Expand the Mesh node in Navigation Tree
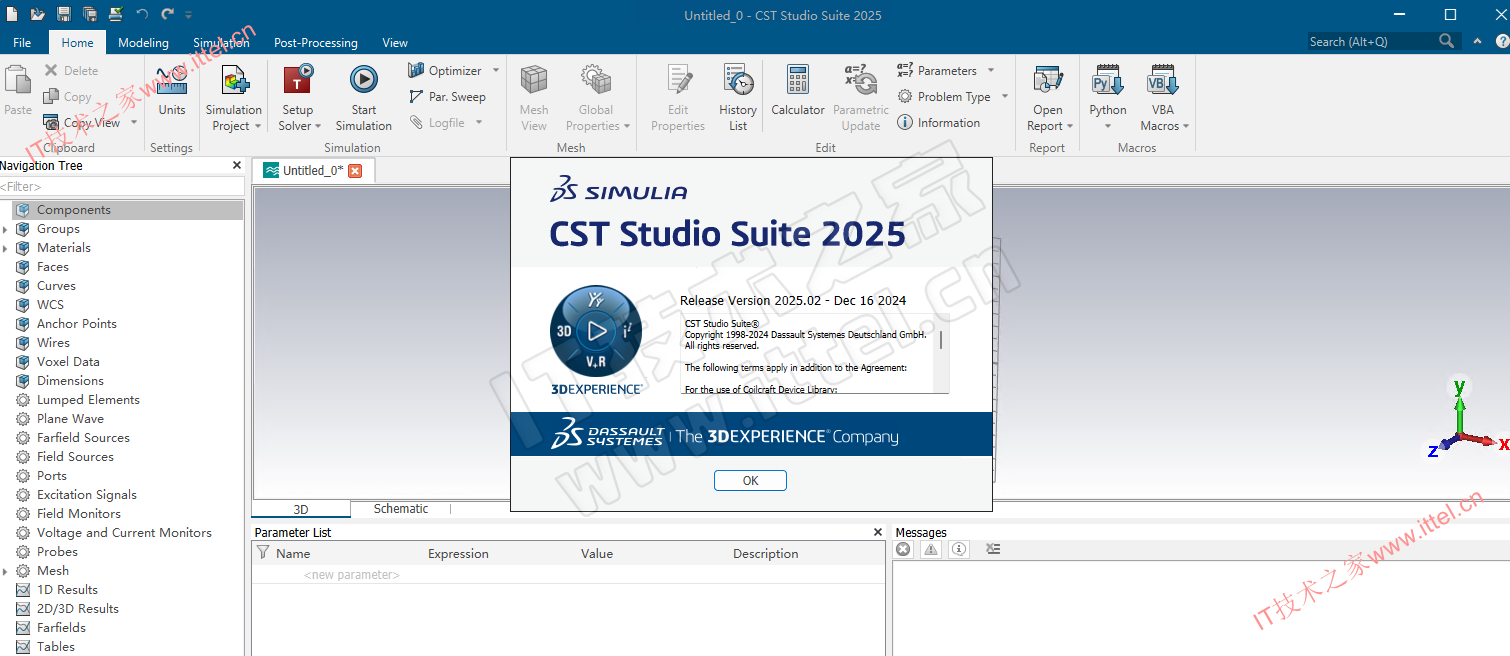The height and width of the screenshot is (656, 1510). pos(6,571)
